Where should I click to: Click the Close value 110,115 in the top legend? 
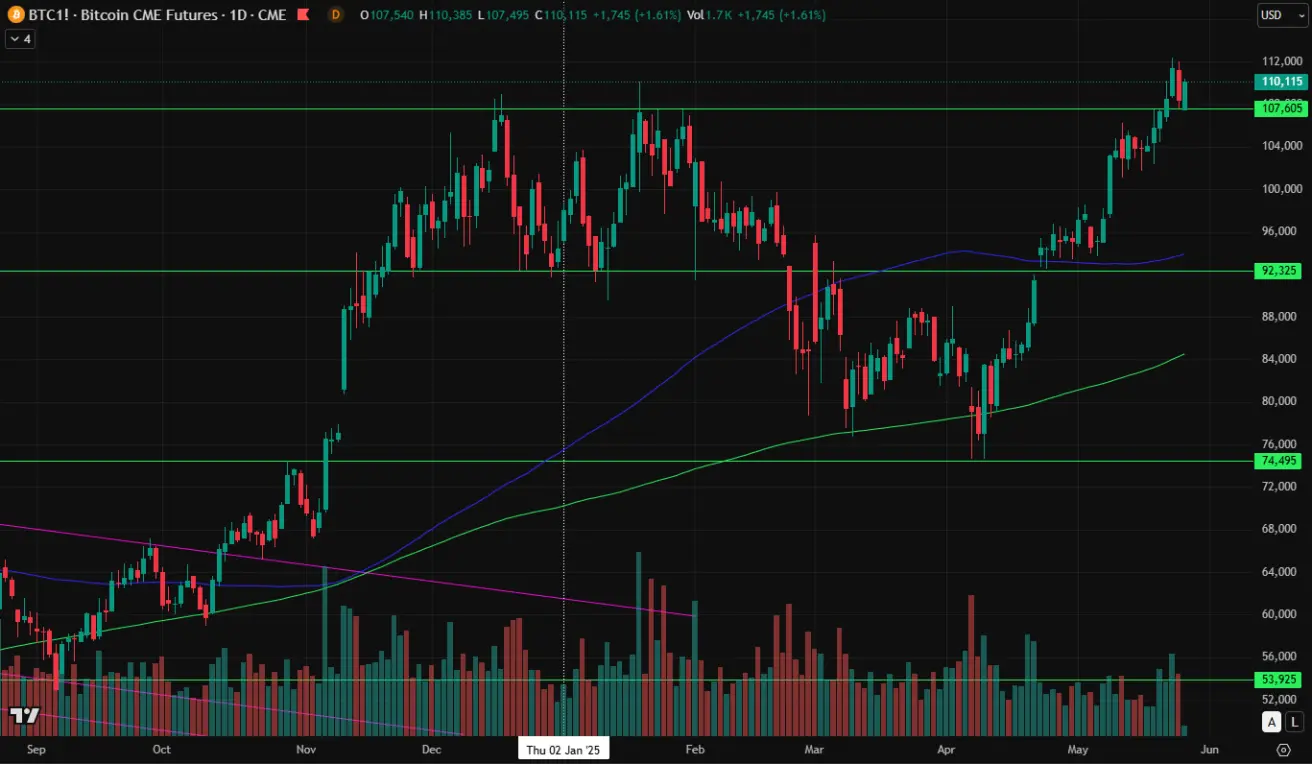567,15
